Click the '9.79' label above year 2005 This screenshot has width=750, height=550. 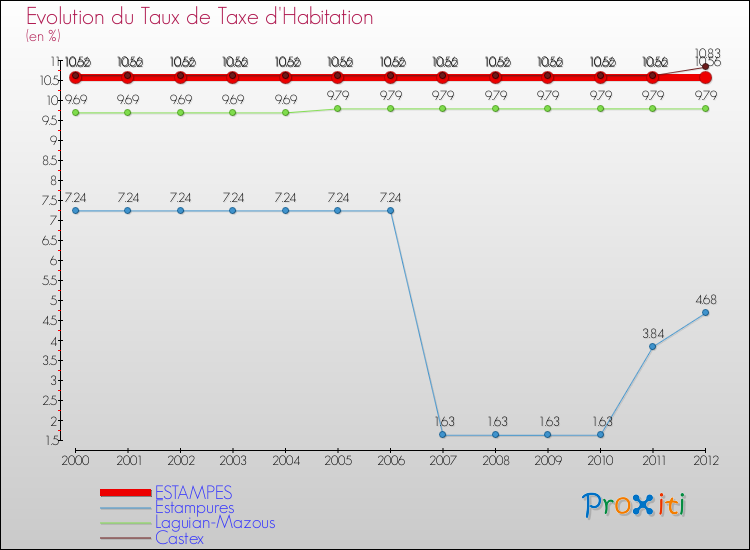[x=338, y=96]
